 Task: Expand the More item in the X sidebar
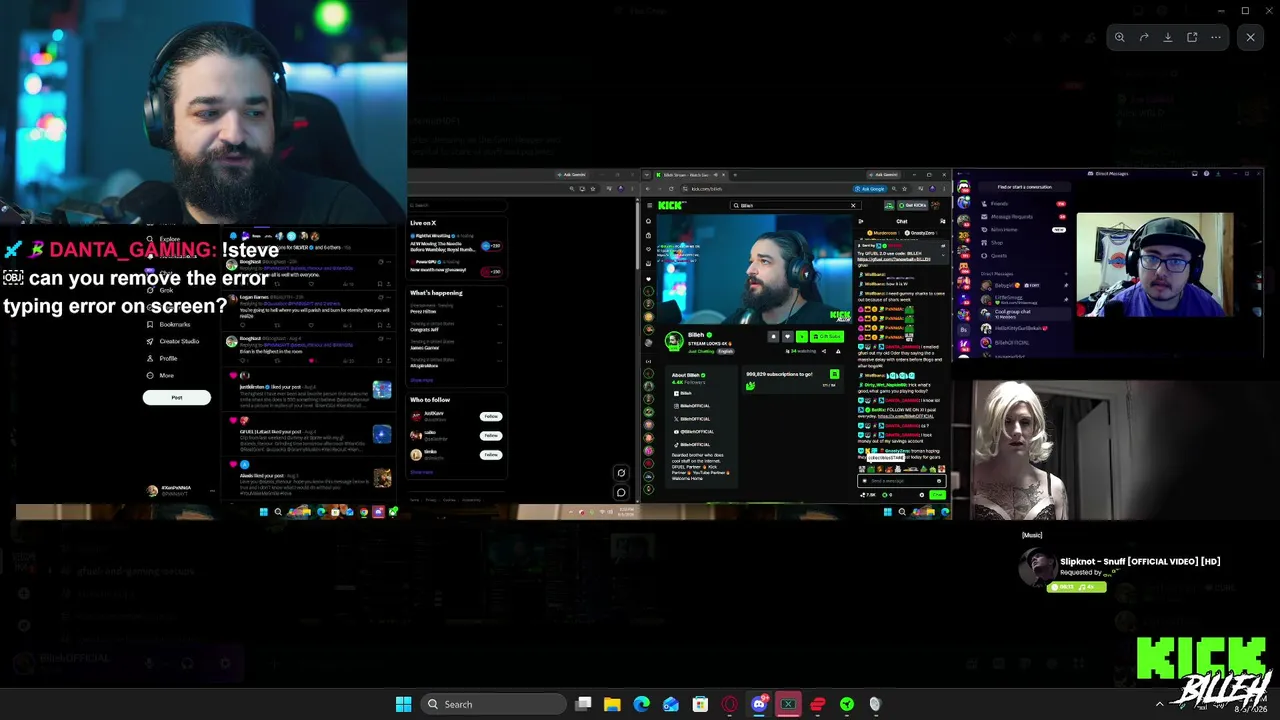tap(160, 375)
